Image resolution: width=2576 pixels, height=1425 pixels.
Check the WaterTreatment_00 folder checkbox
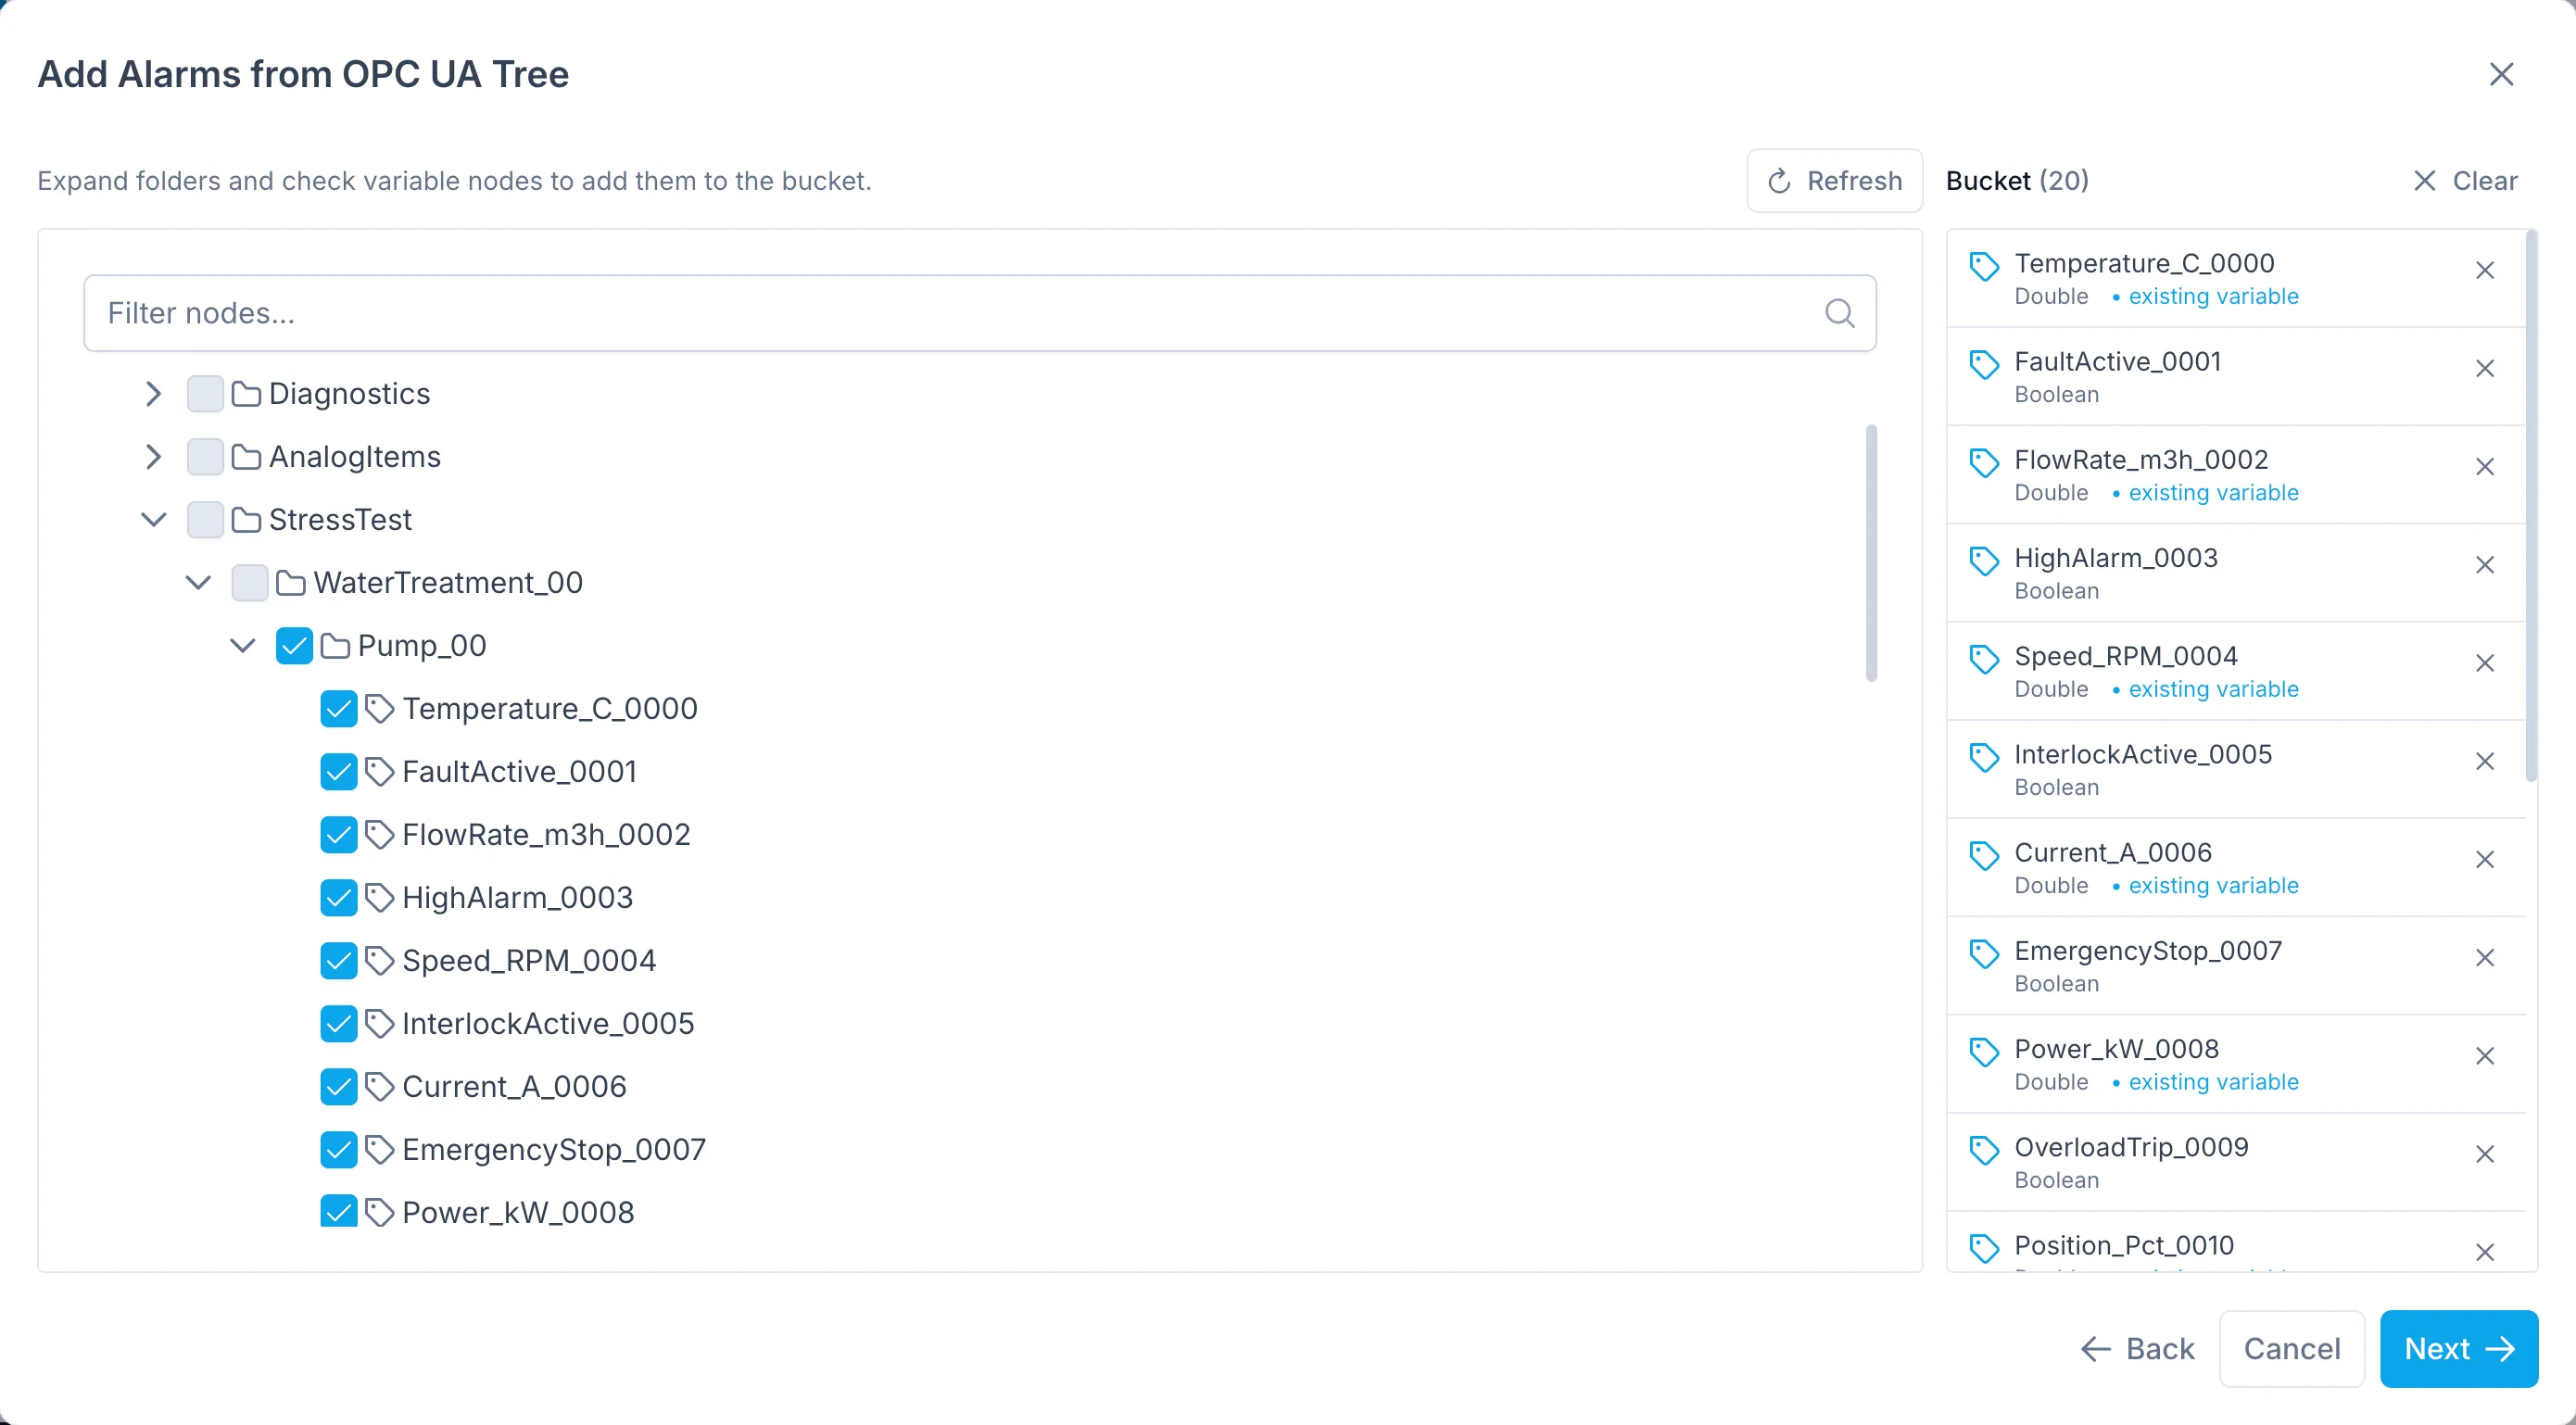point(249,583)
